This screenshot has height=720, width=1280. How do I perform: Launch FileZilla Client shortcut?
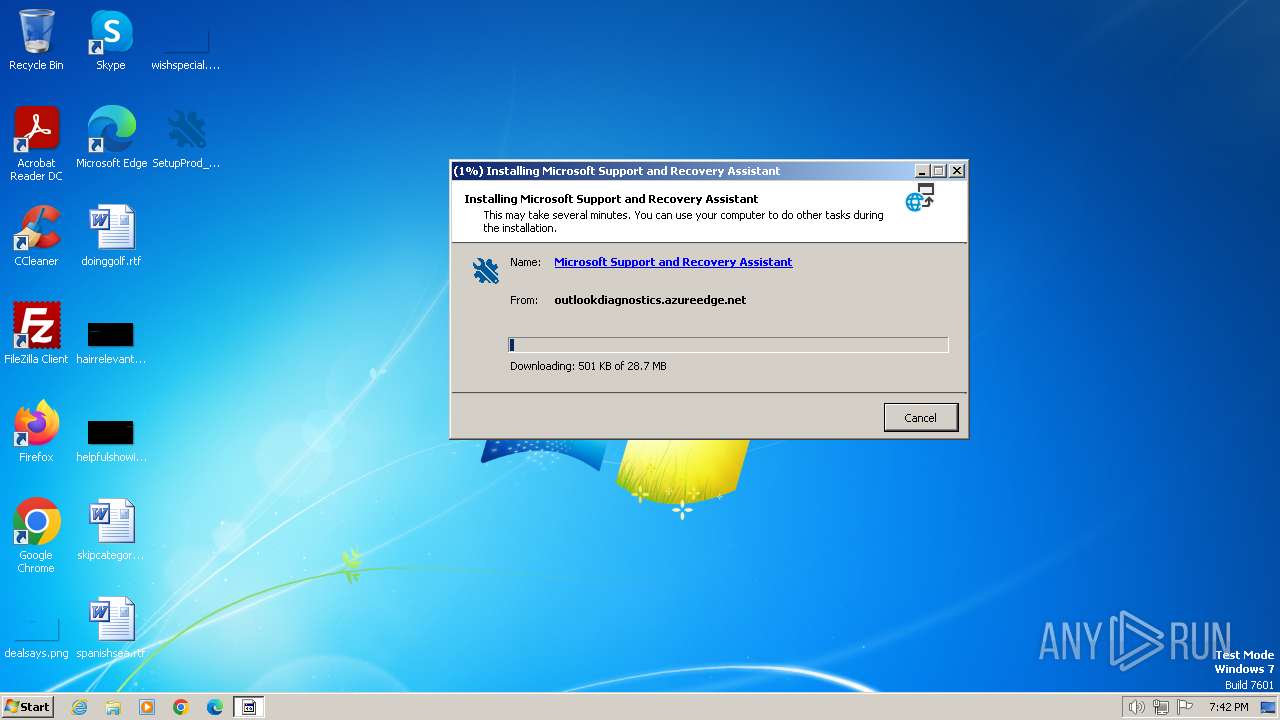36,334
